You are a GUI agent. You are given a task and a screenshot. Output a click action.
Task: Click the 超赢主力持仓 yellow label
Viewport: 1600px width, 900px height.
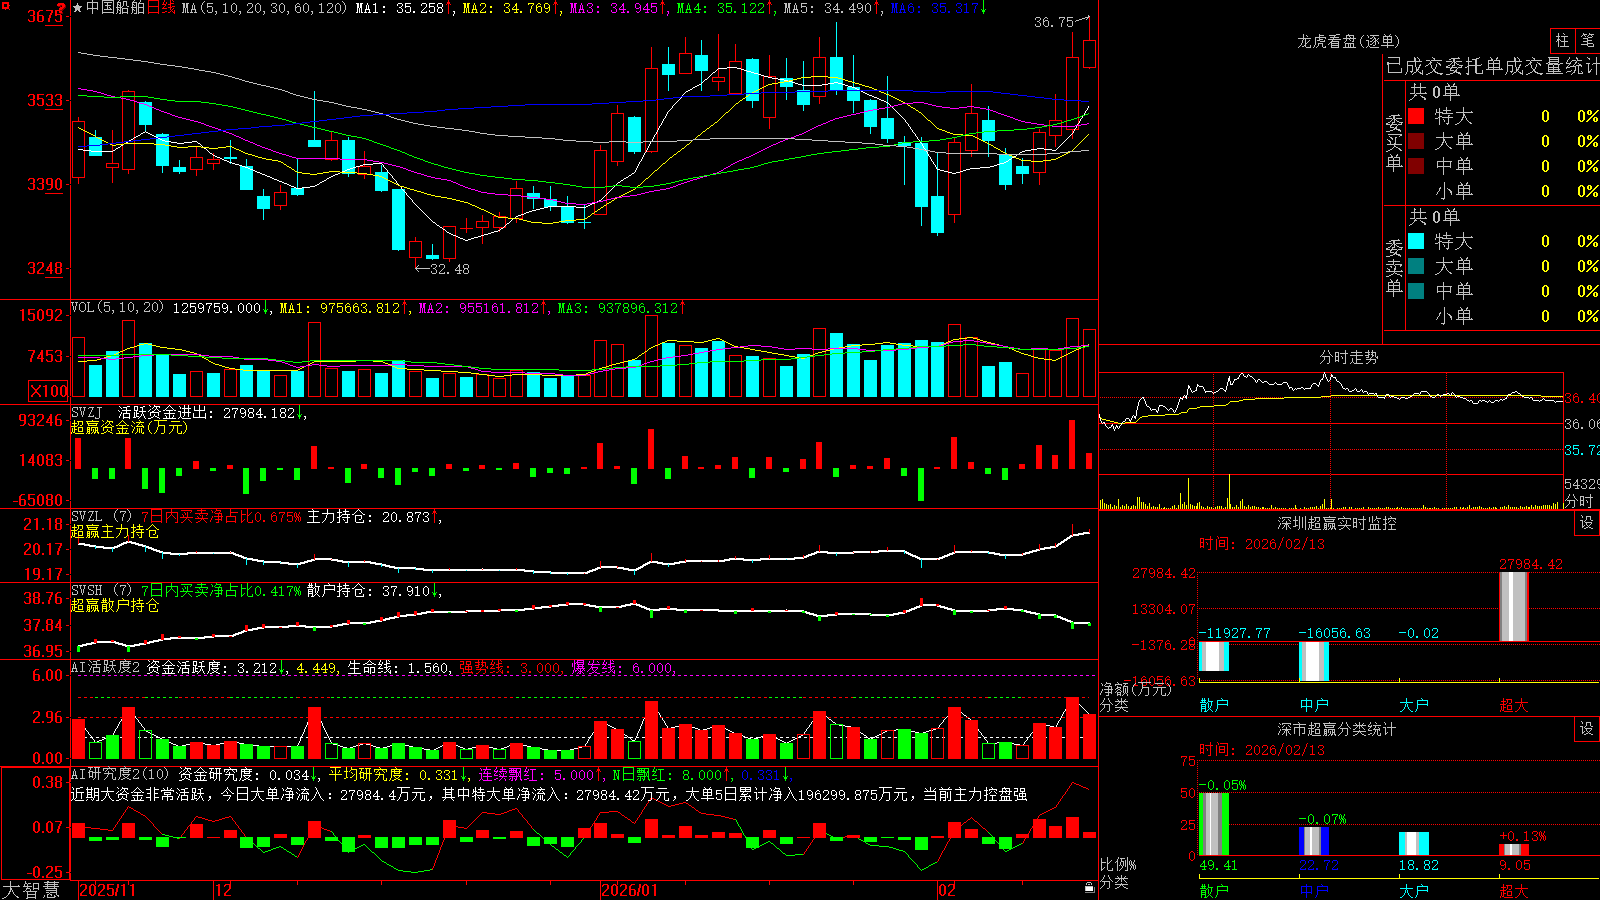115,531
